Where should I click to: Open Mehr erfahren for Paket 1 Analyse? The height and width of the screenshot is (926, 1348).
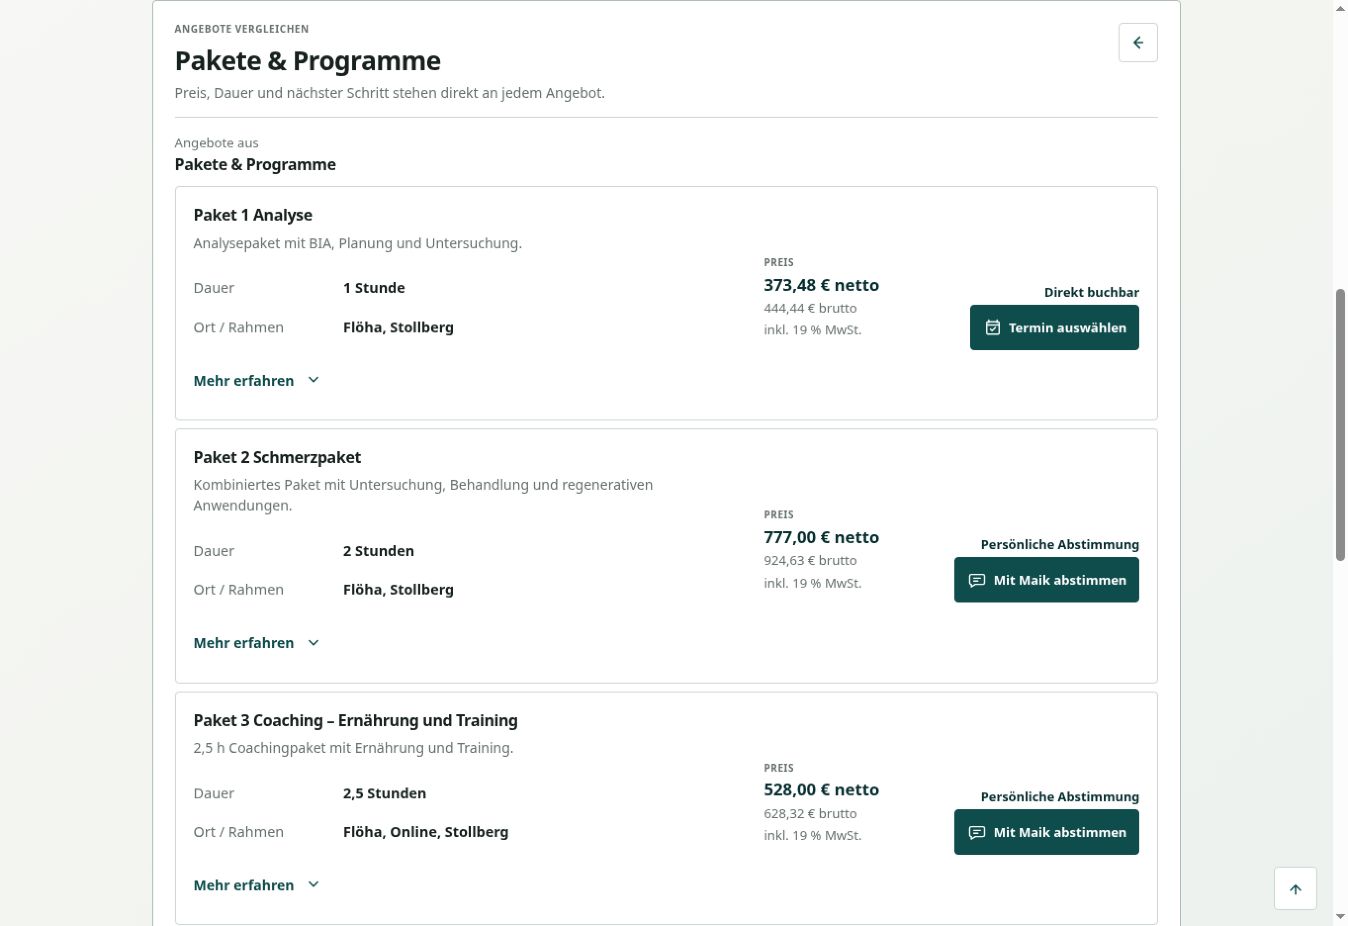pos(256,381)
